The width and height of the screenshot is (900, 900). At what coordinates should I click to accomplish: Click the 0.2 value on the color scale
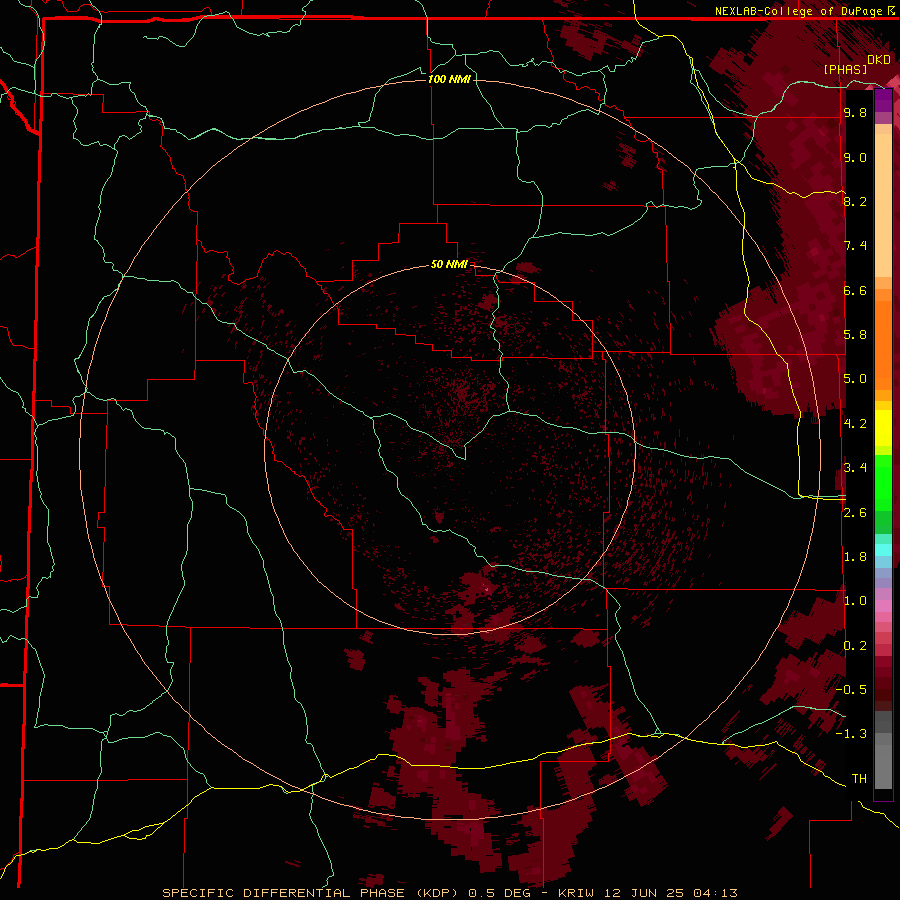coord(855,646)
